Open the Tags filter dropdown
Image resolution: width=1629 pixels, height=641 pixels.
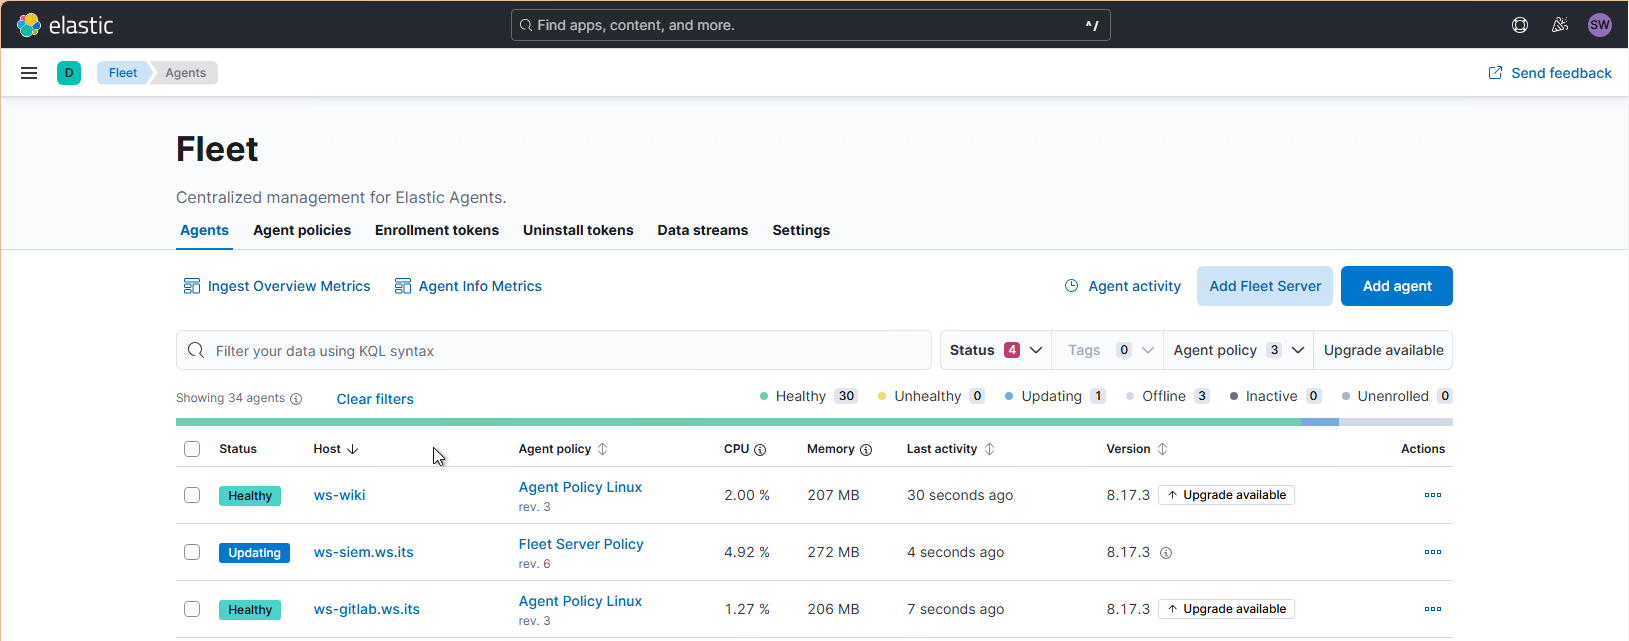[1108, 350]
